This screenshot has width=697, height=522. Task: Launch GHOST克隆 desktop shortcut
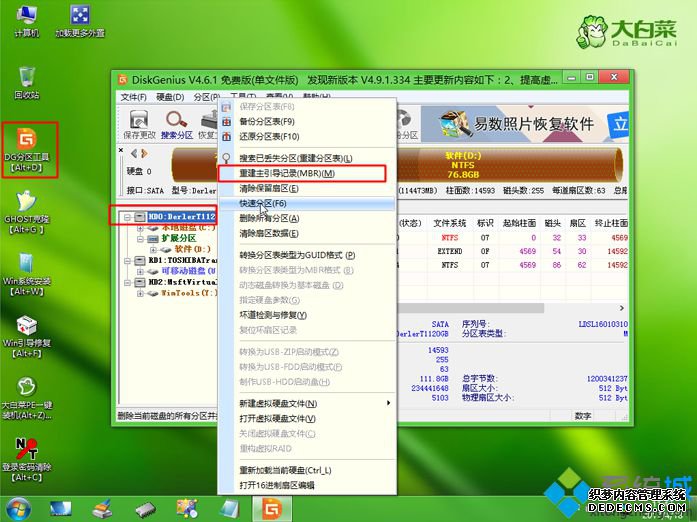coord(27,212)
